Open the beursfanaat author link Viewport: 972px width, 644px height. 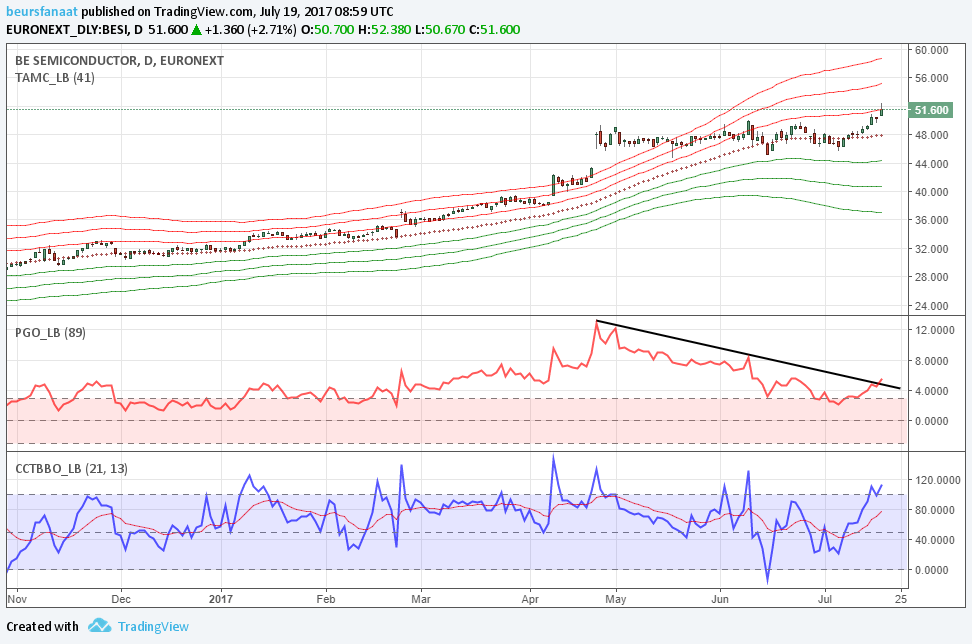pos(42,11)
